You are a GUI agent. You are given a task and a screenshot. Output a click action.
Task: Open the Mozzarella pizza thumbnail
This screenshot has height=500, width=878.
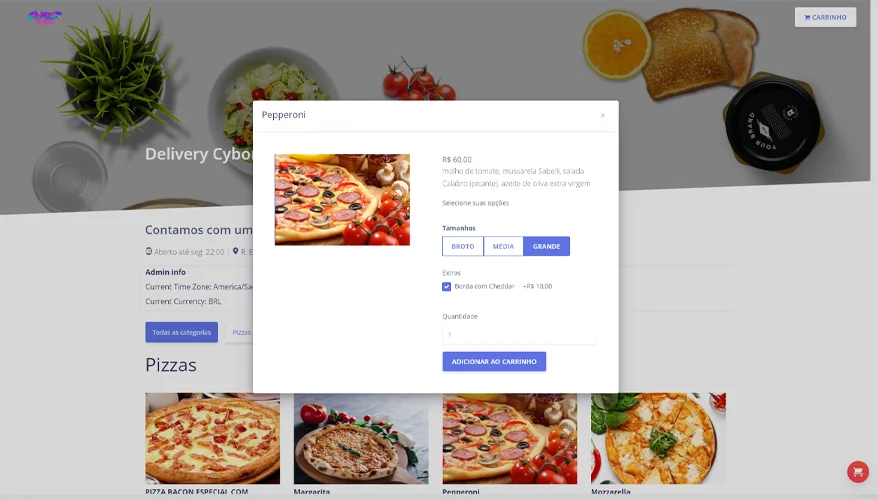coord(658,438)
